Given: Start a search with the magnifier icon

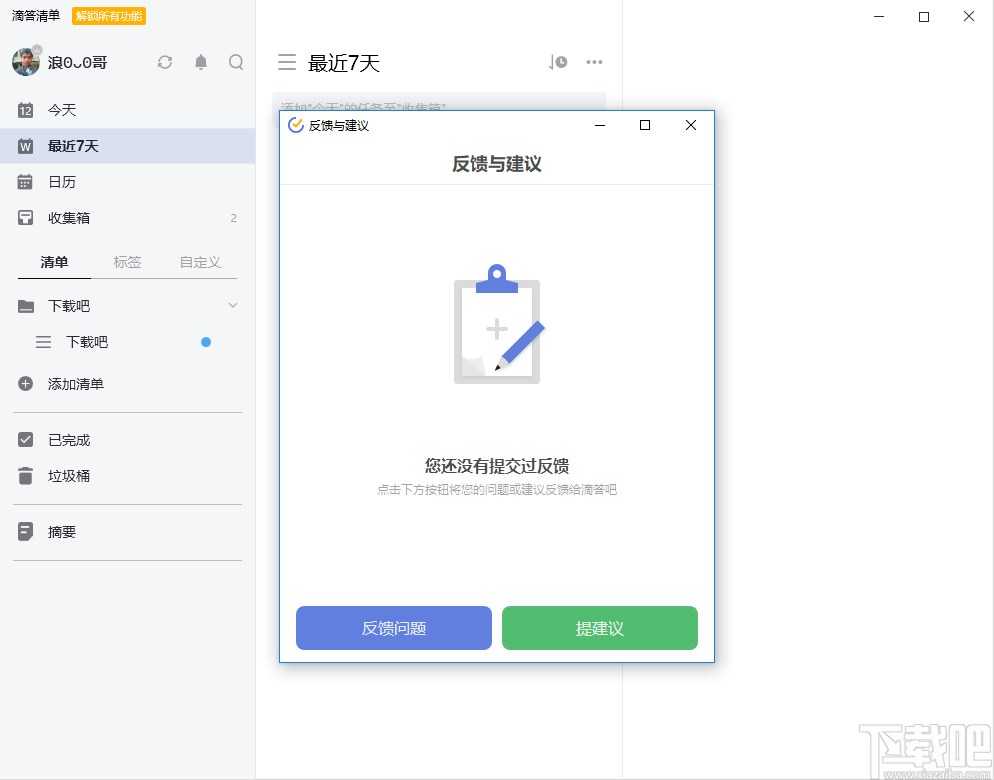Looking at the screenshot, I should [x=236, y=62].
